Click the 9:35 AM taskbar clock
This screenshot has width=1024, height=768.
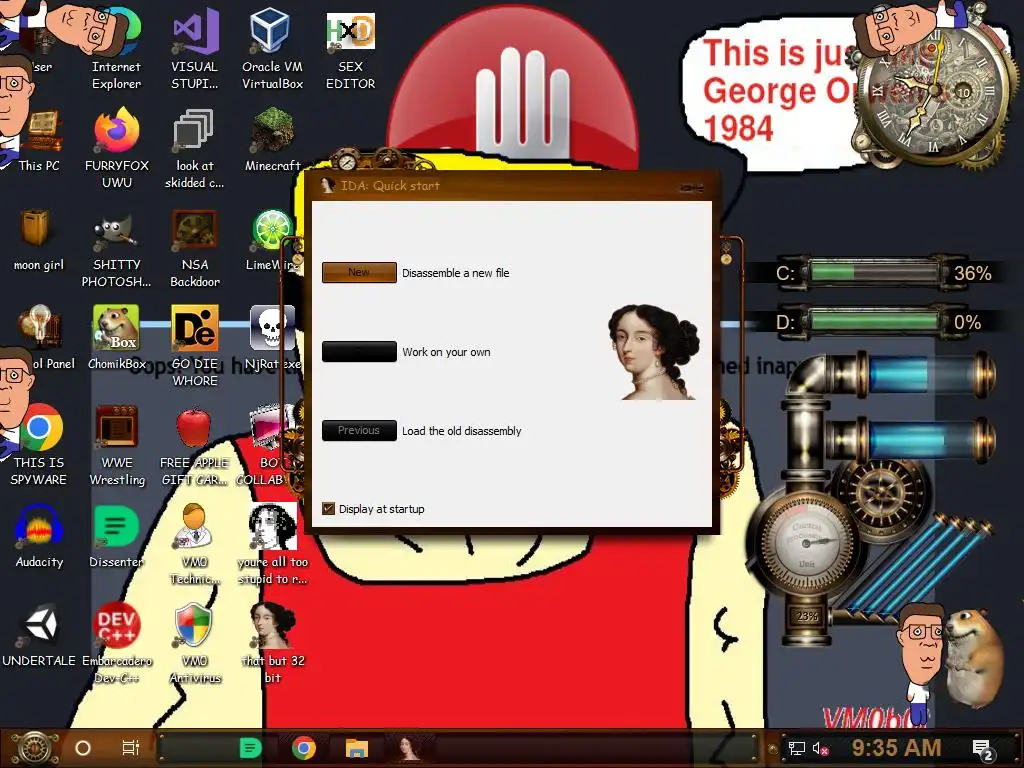pos(897,748)
